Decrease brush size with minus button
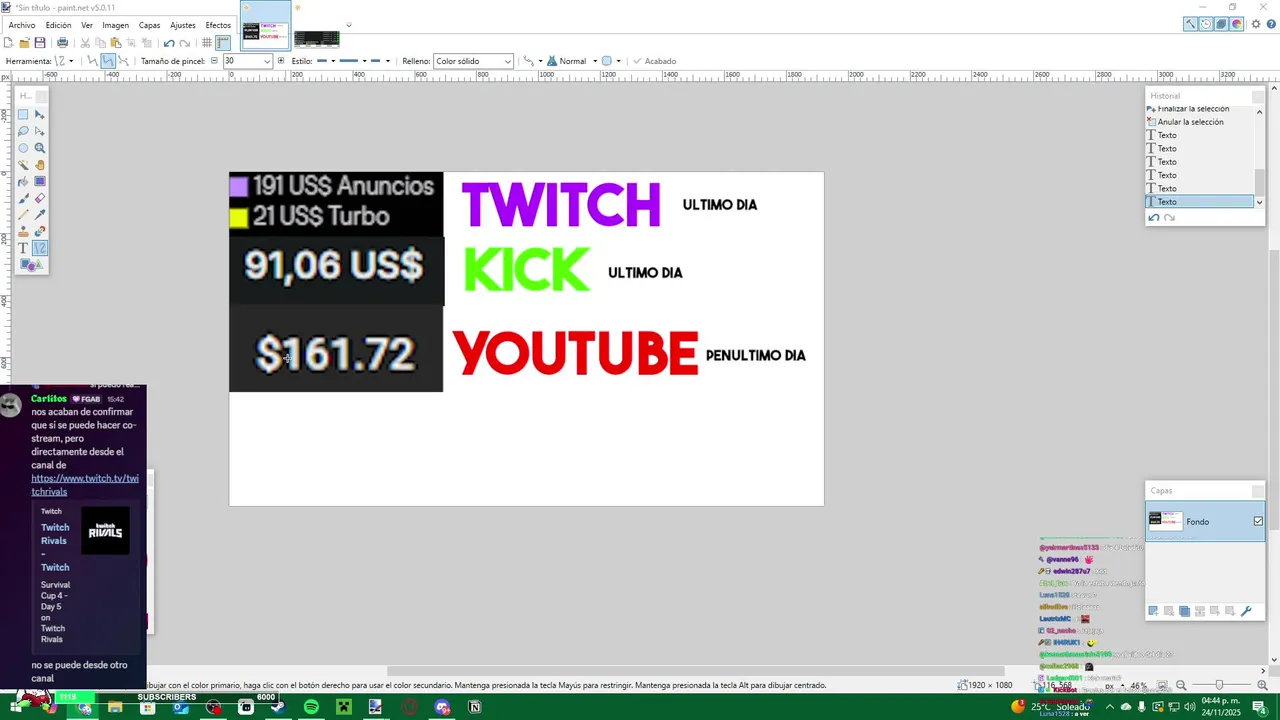This screenshot has height=720, width=1280. pyautogui.click(x=214, y=61)
